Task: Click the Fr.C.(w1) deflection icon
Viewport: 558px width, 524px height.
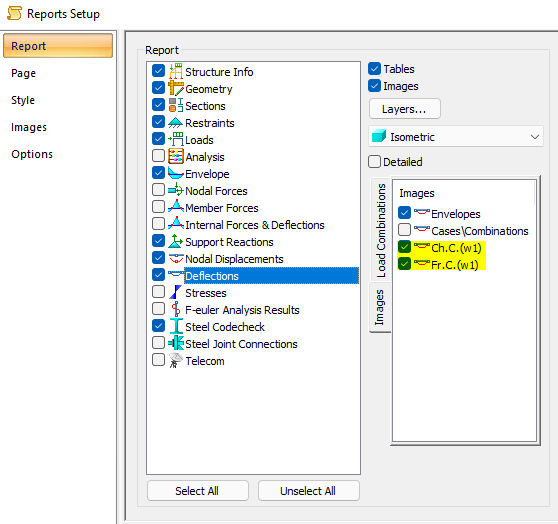Action: coord(422,264)
